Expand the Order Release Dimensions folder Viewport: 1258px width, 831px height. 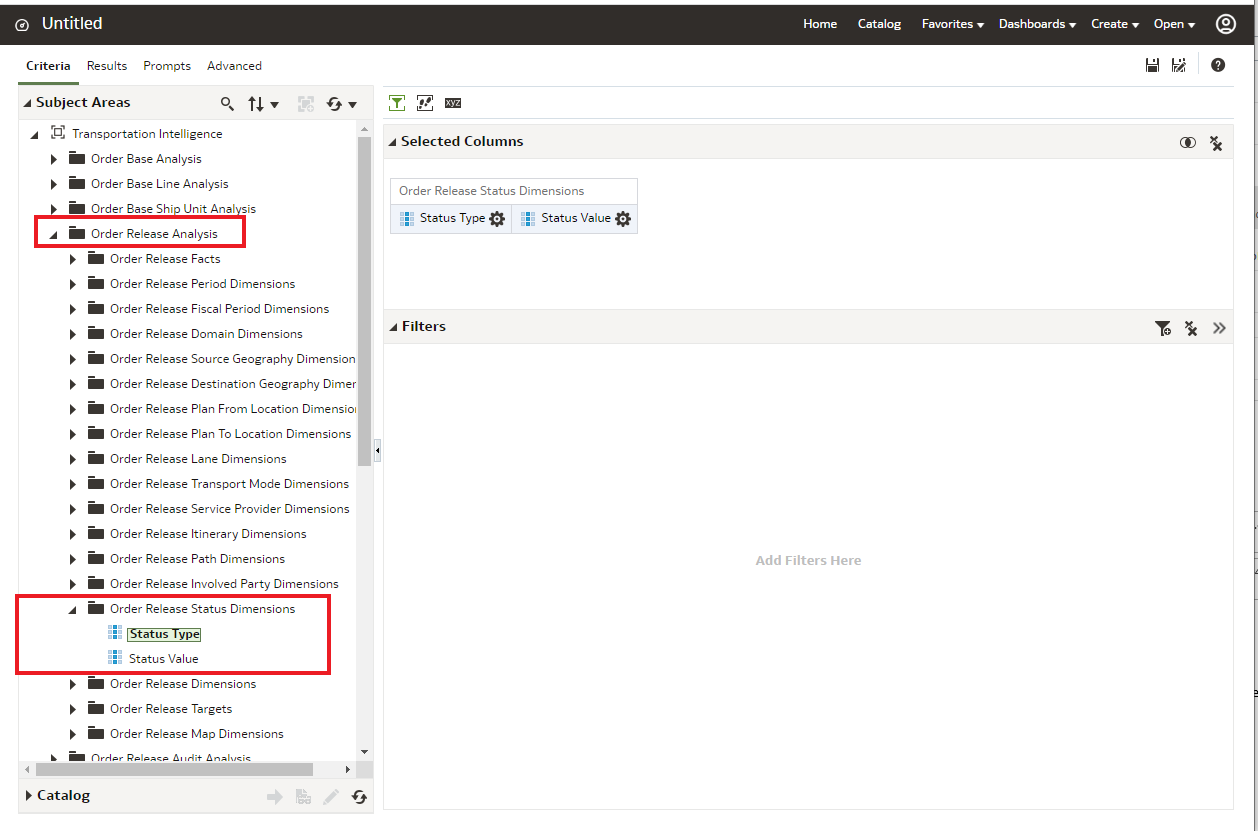[x=73, y=684]
